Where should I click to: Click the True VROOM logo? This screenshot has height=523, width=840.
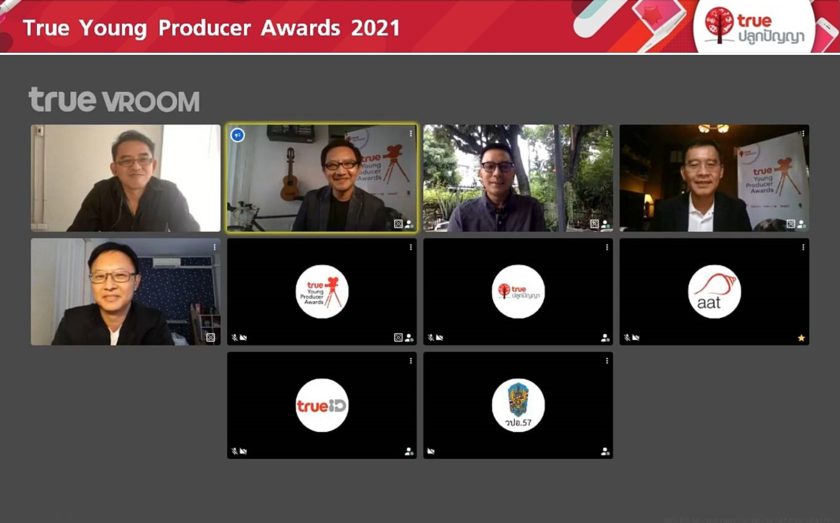114,100
